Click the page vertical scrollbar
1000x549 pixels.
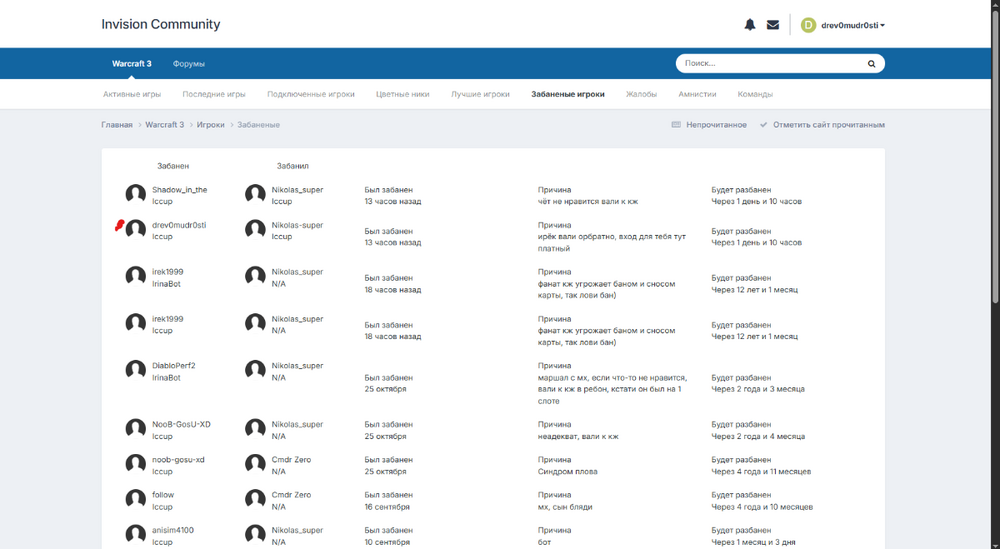pos(995,150)
